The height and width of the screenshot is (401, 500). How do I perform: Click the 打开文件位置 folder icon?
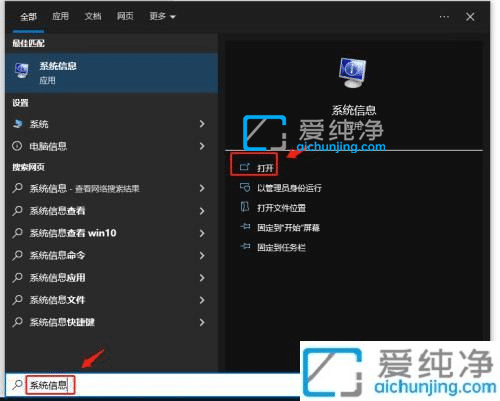point(245,207)
